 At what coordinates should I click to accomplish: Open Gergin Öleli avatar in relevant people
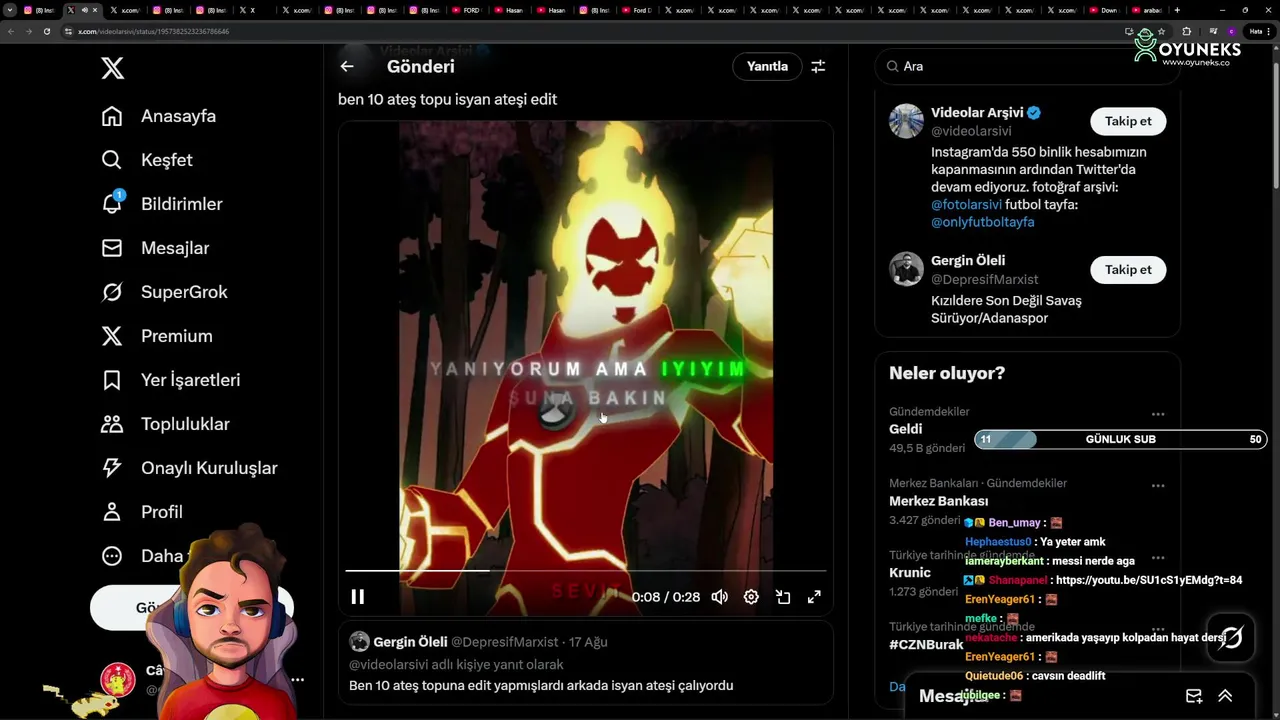[x=906, y=269]
